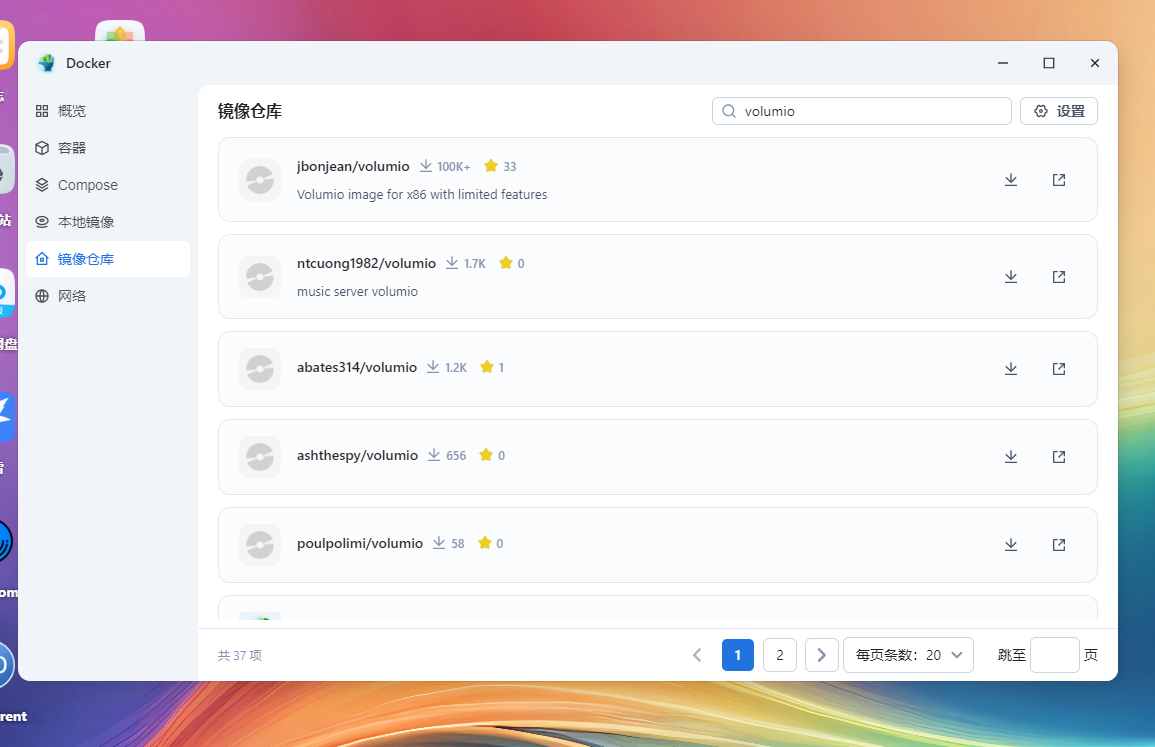Click the star icon on abates314/volumio
1155x747 pixels.
pos(486,366)
